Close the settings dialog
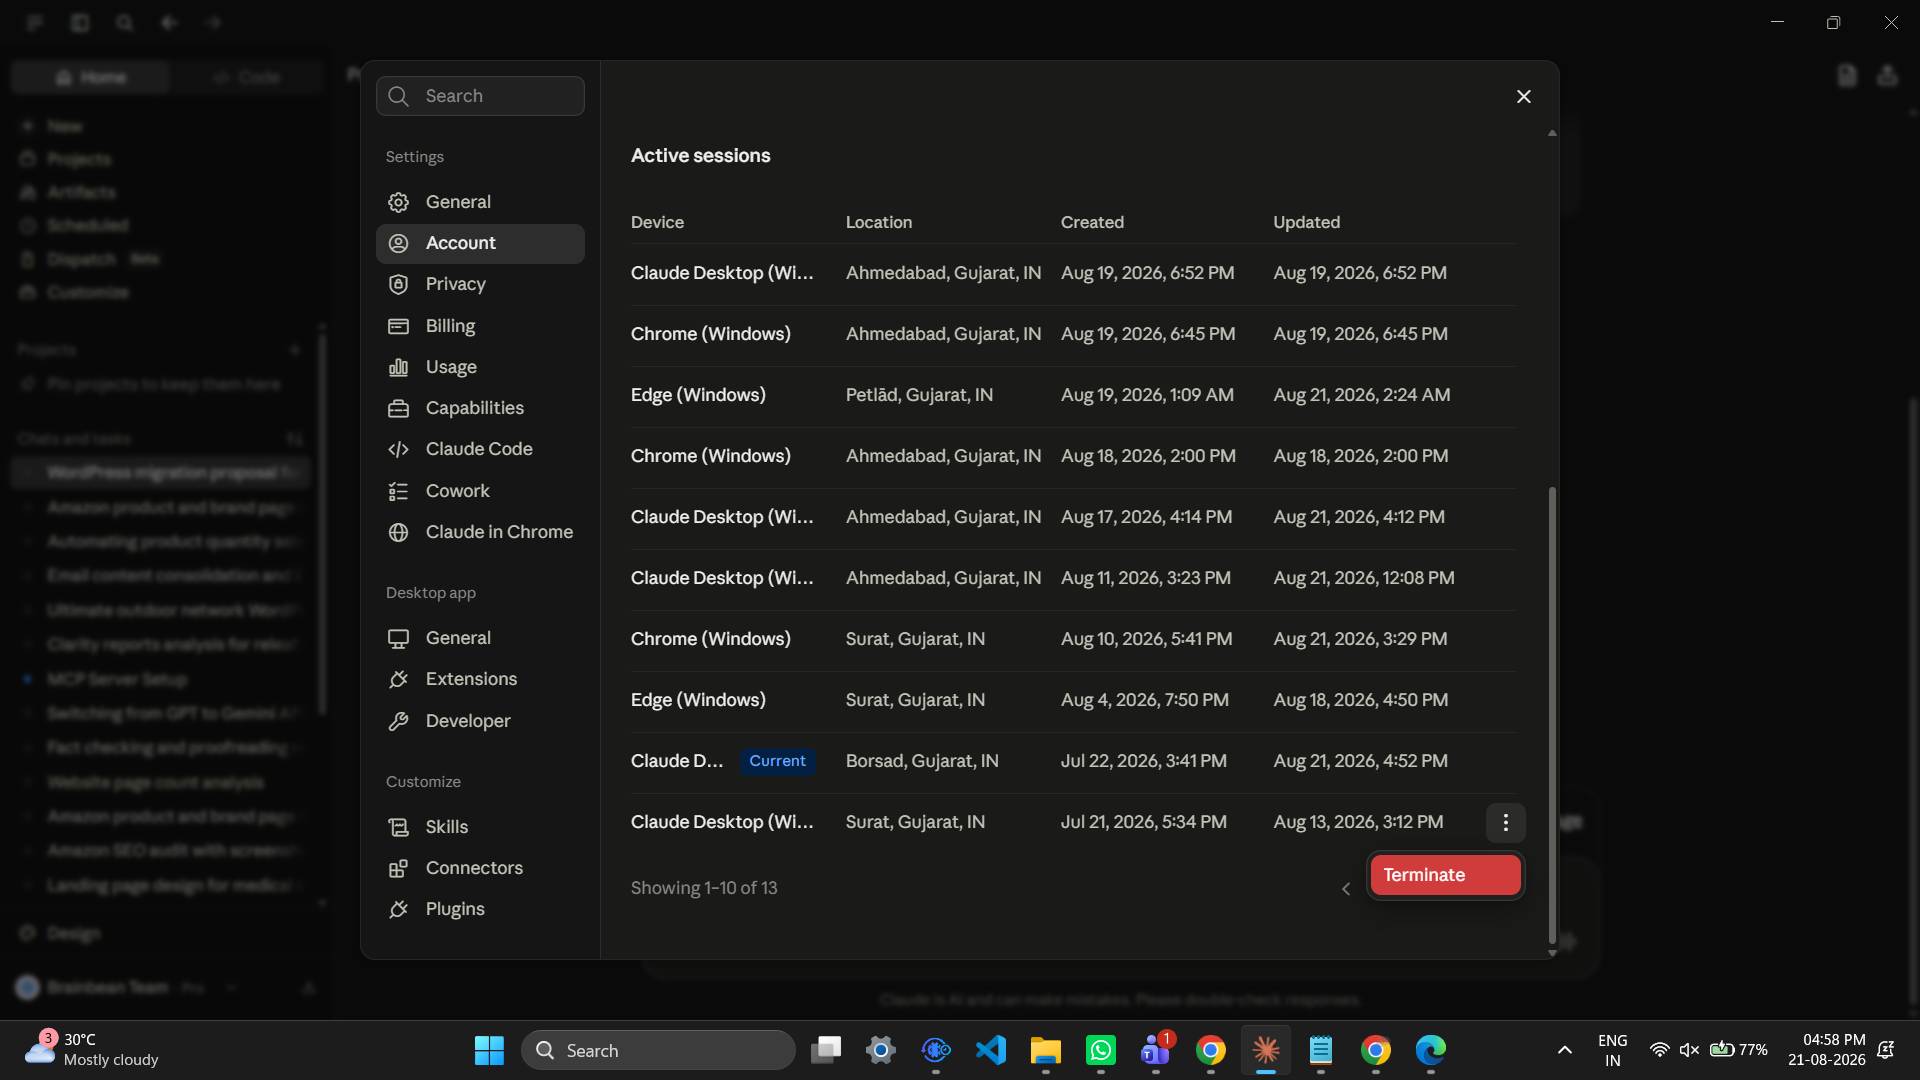The width and height of the screenshot is (1920, 1080). click(1523, 96)
